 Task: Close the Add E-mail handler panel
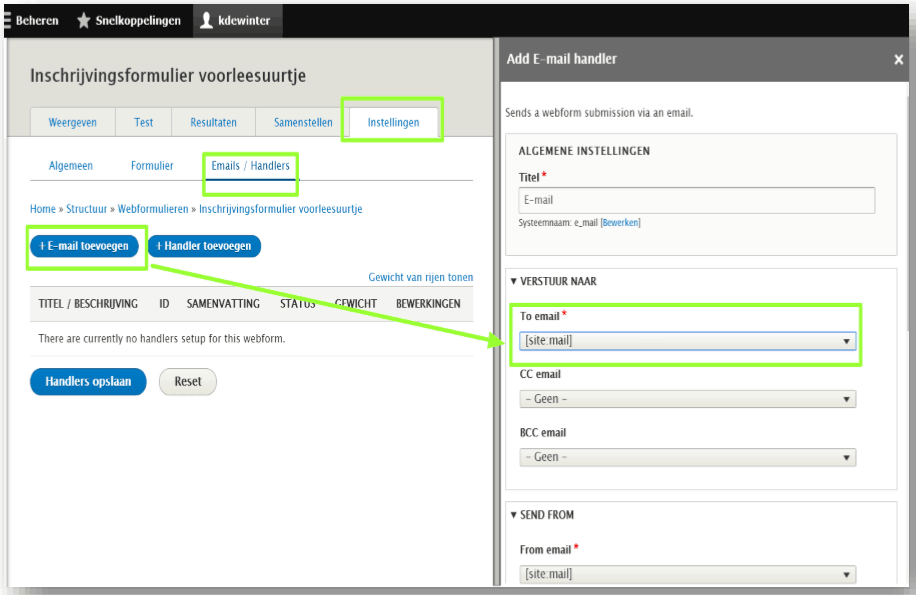click(x=898, y=60)
